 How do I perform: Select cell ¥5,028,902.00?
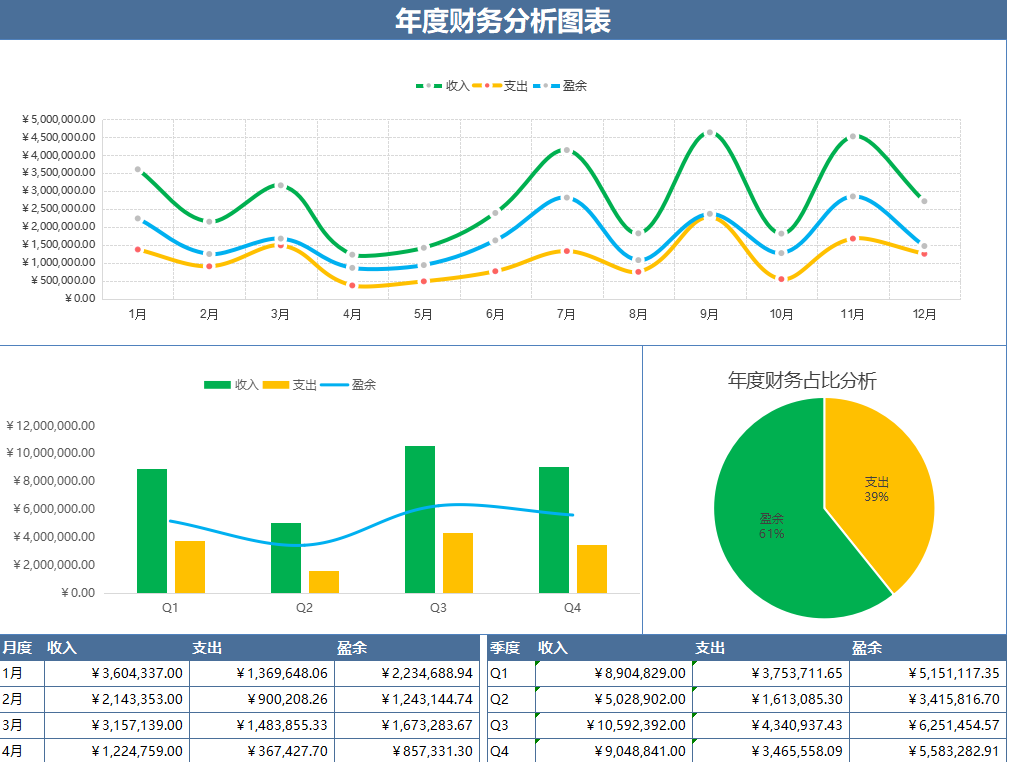(x=614, y=700)
